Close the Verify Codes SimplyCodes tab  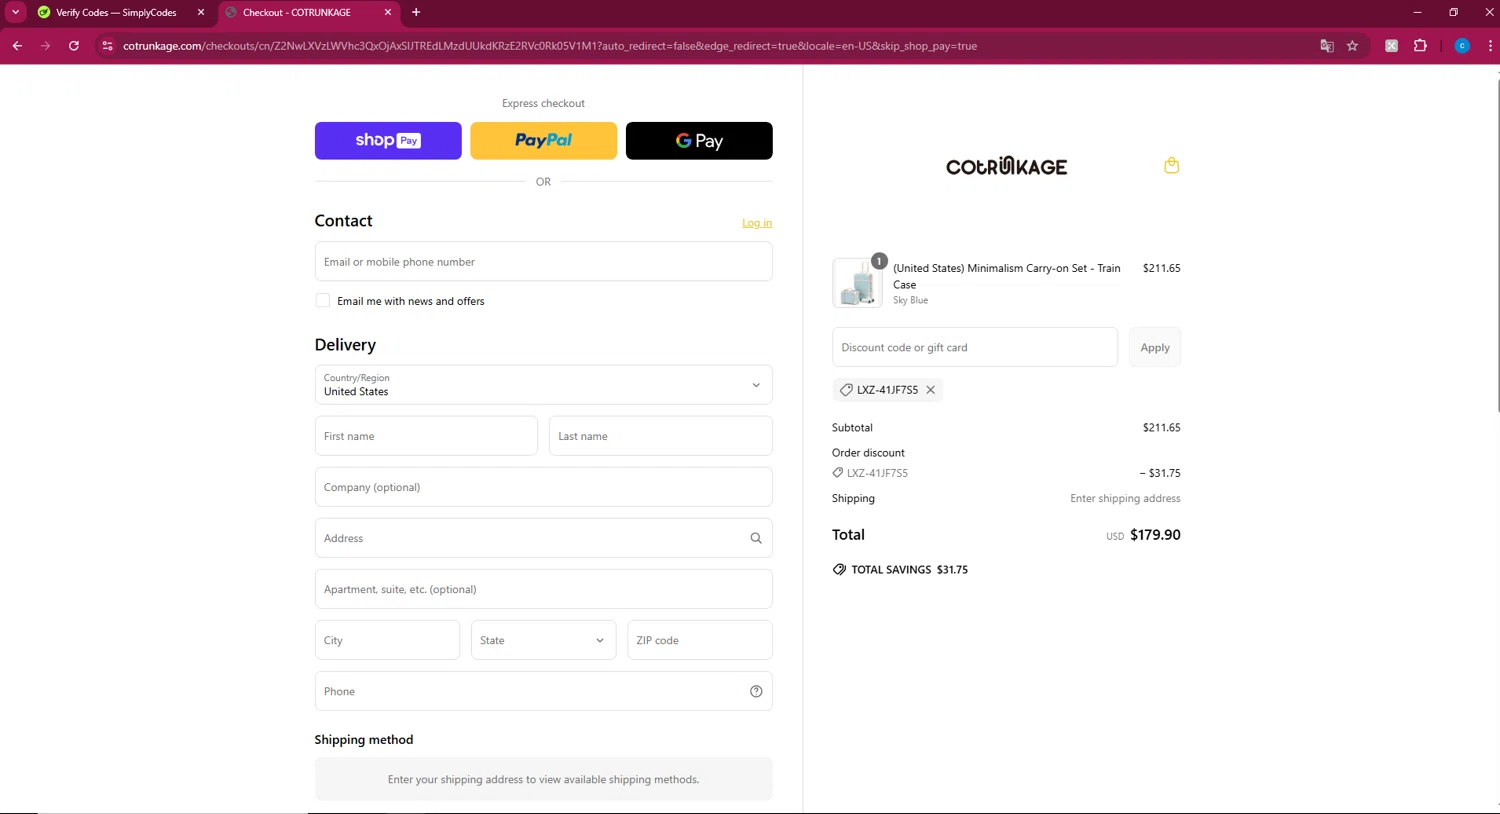(x=200, y=12)
